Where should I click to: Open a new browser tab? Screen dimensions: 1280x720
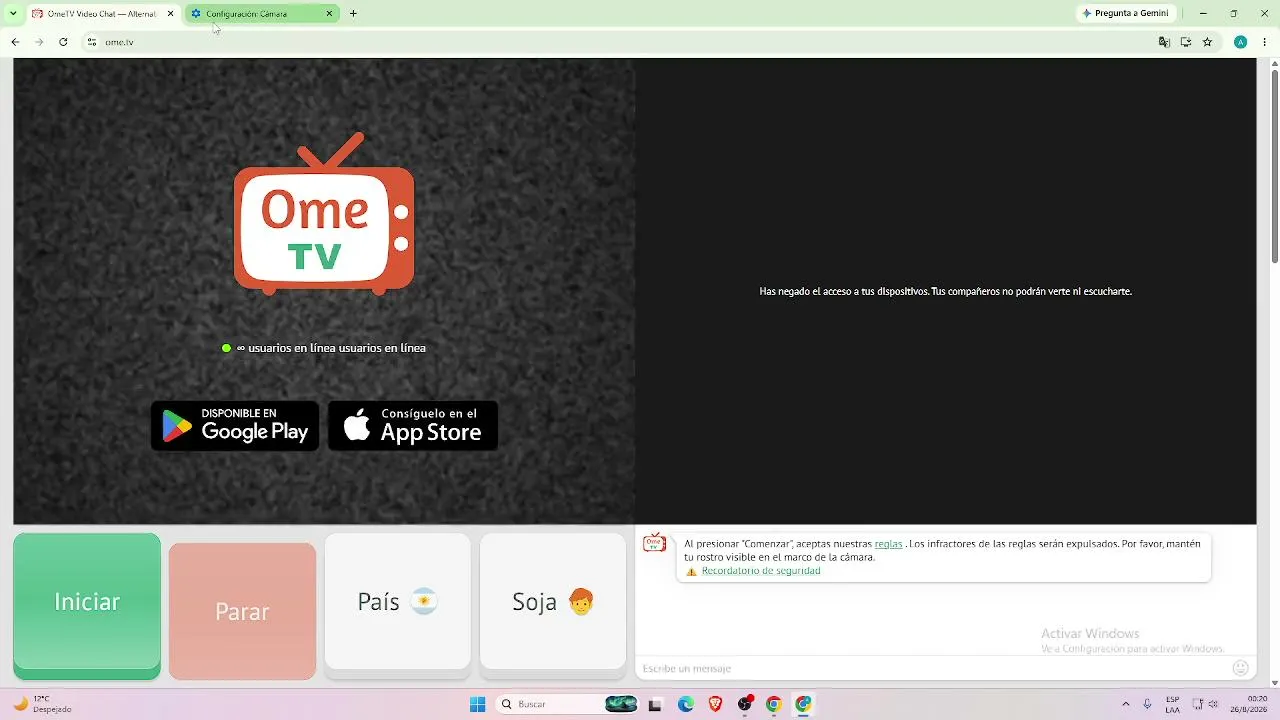coord(353,13)
